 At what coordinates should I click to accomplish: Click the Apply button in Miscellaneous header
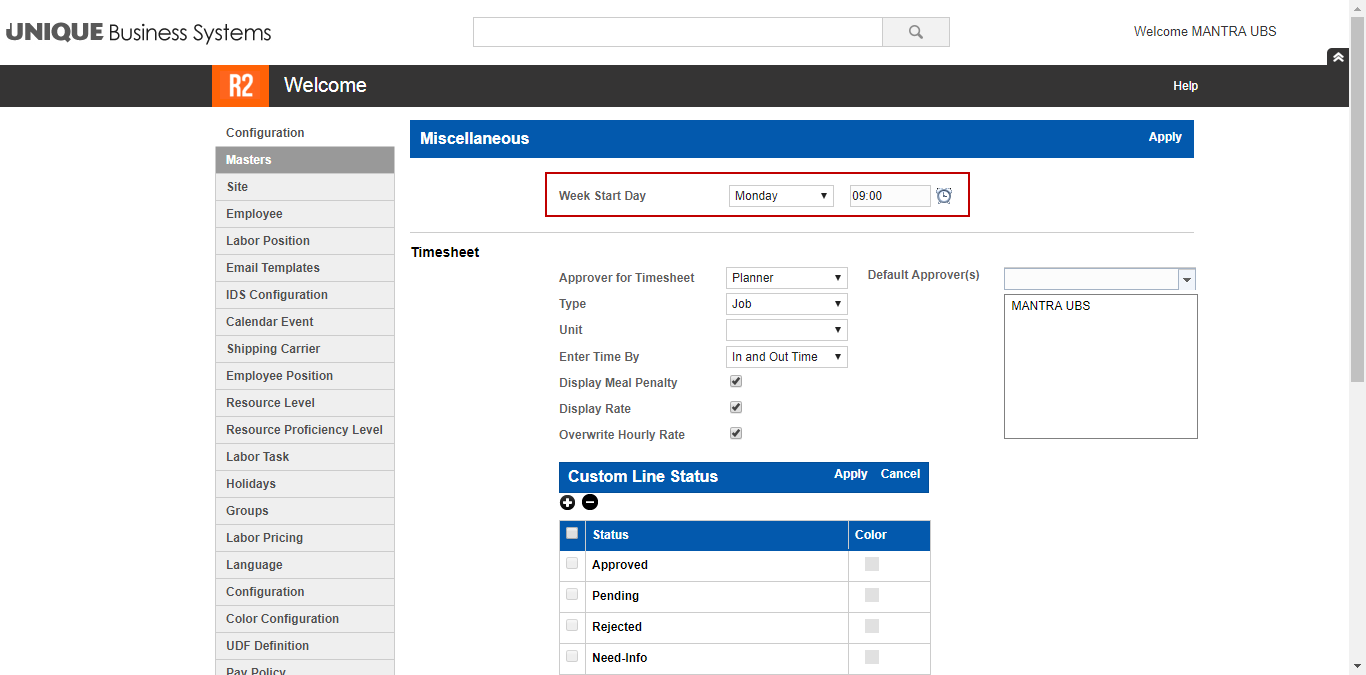tap(1165, 136)
